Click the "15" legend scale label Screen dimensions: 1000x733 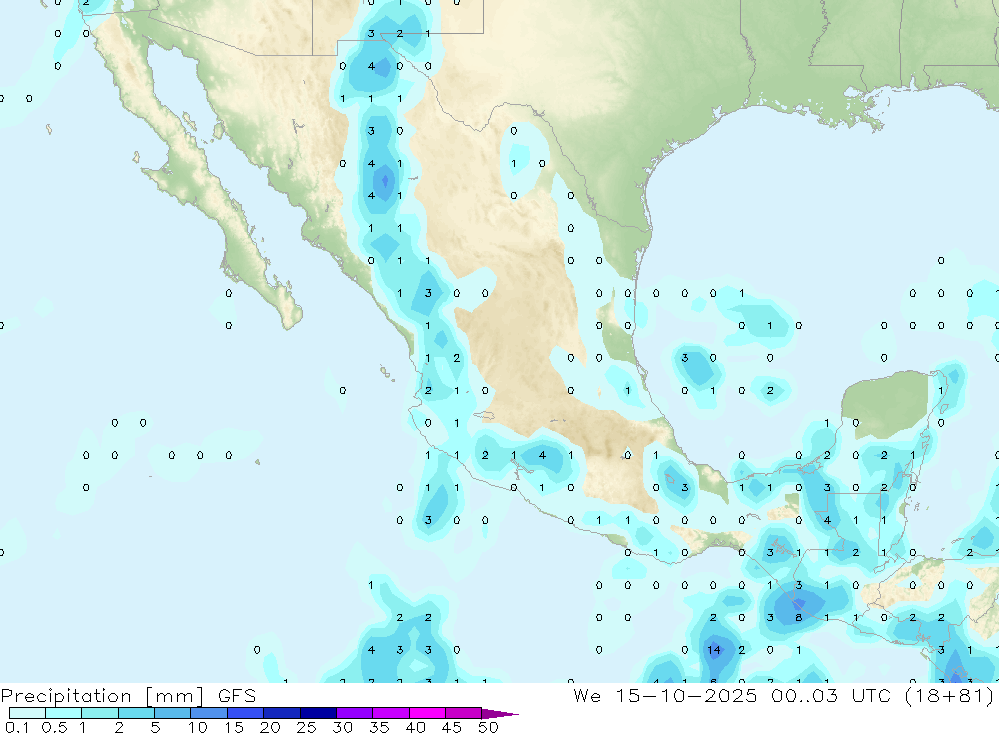coord(234,727)
